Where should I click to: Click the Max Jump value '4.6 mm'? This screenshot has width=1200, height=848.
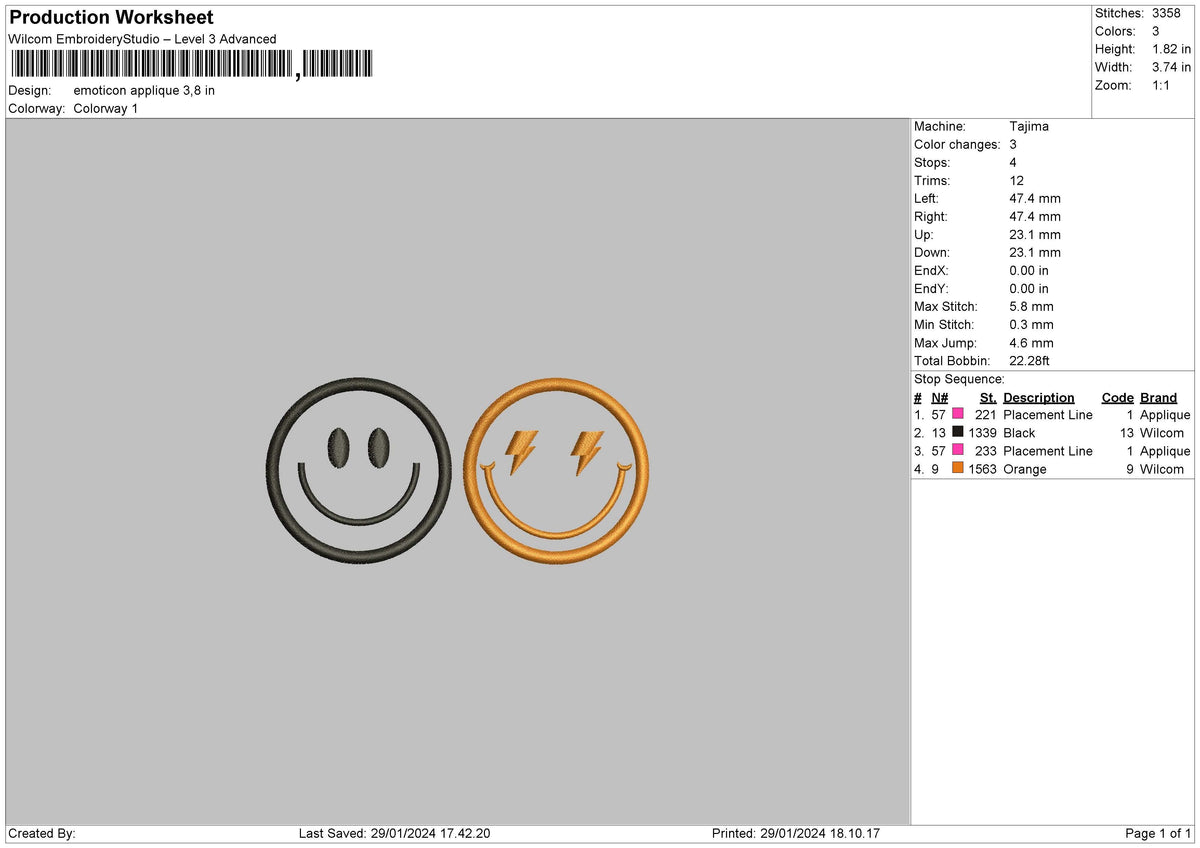click(1031, 342)
